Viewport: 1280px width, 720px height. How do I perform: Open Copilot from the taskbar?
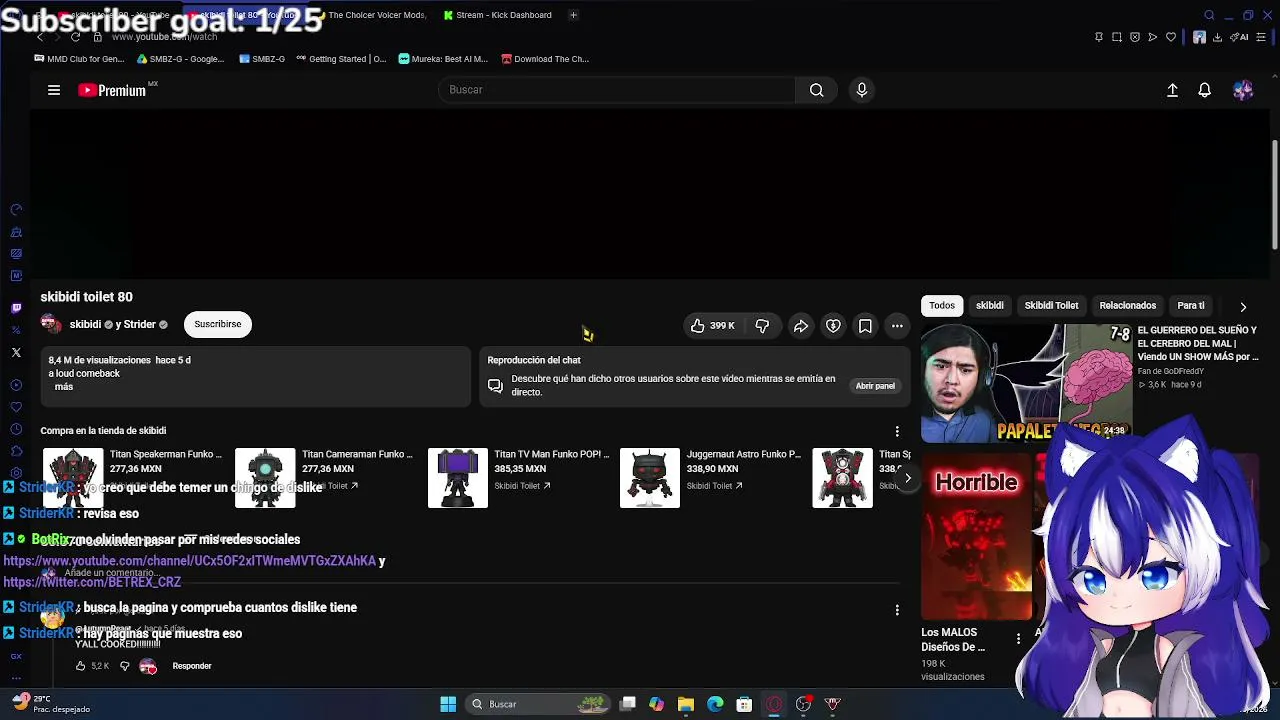click(x=656, y=704)
